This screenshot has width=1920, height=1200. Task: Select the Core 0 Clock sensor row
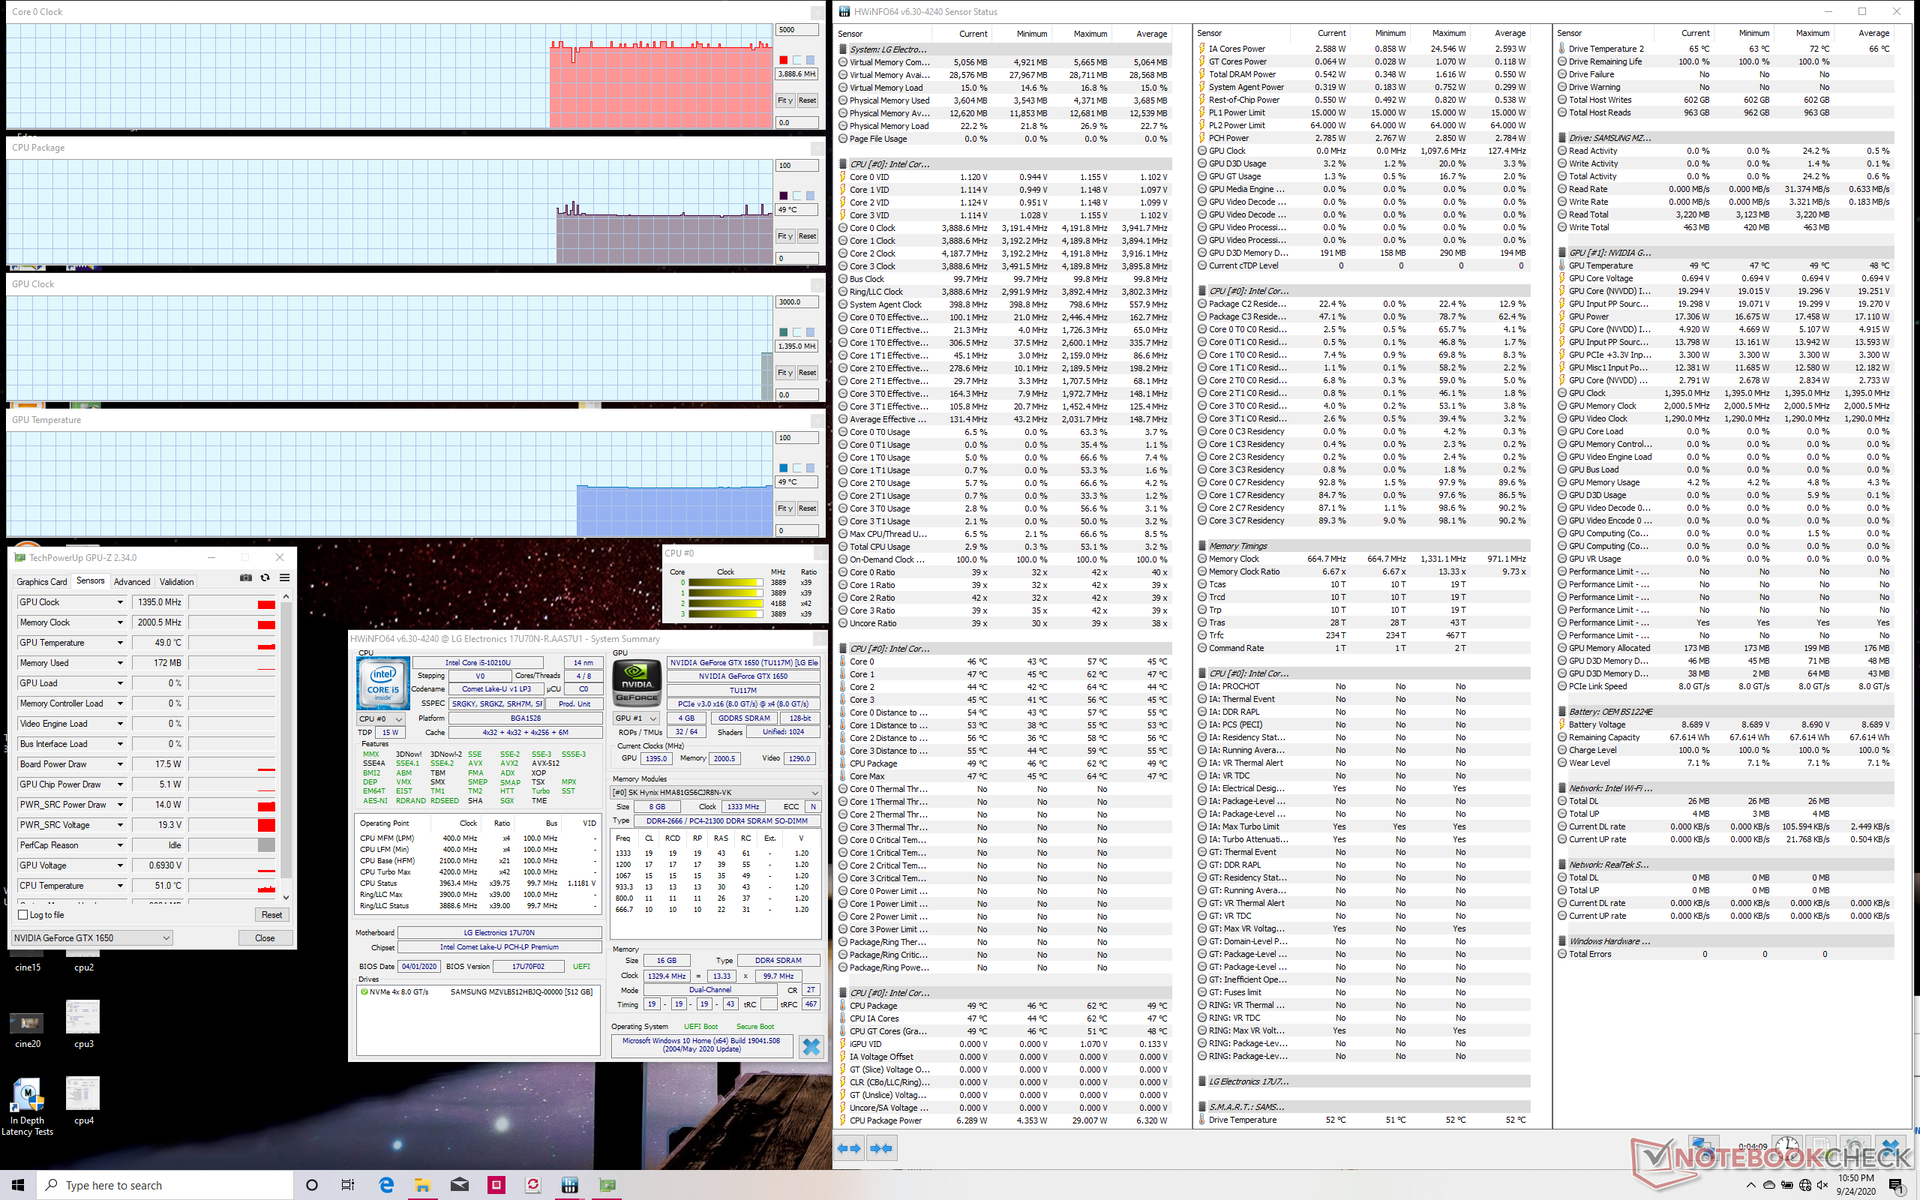pyautogui.click(x=1003, y=228)
